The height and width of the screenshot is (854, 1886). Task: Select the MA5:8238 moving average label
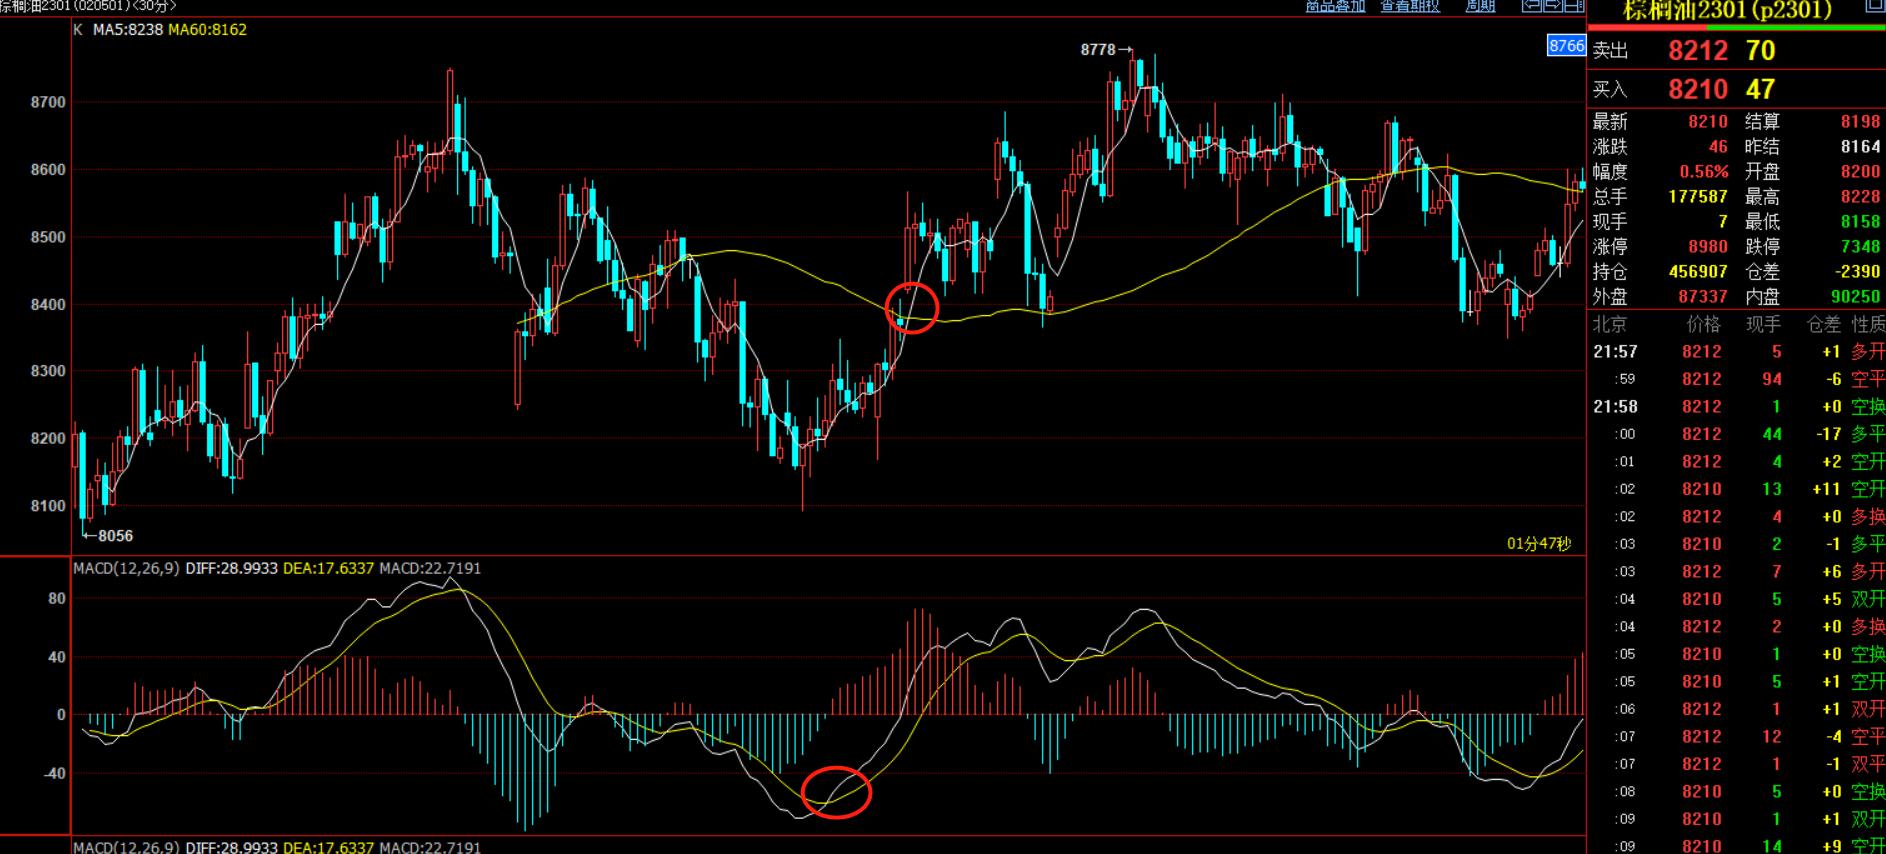[127, 30]
